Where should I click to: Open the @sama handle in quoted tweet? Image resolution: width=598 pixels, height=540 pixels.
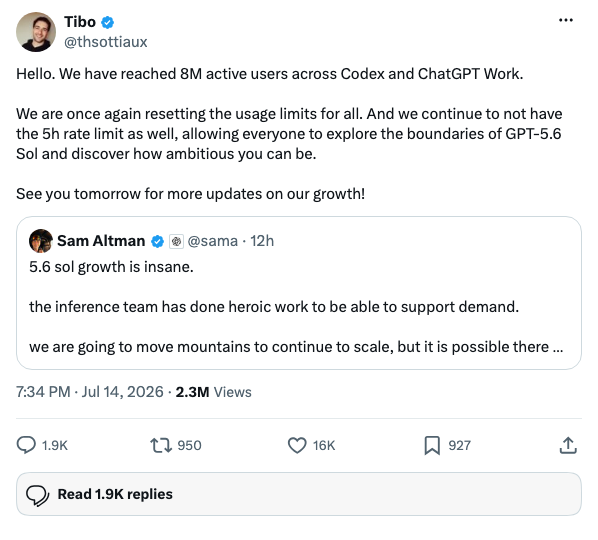point(212,241)
